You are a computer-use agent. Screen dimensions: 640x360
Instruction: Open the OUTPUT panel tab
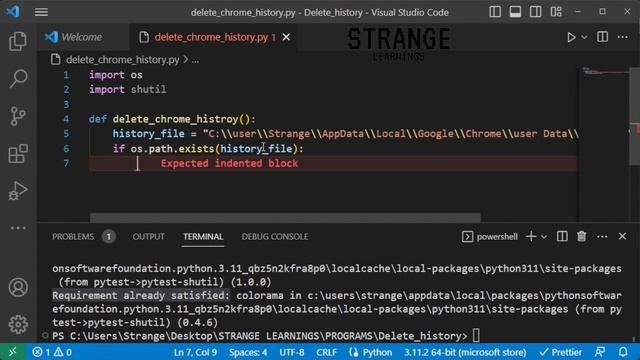[148, 237]
